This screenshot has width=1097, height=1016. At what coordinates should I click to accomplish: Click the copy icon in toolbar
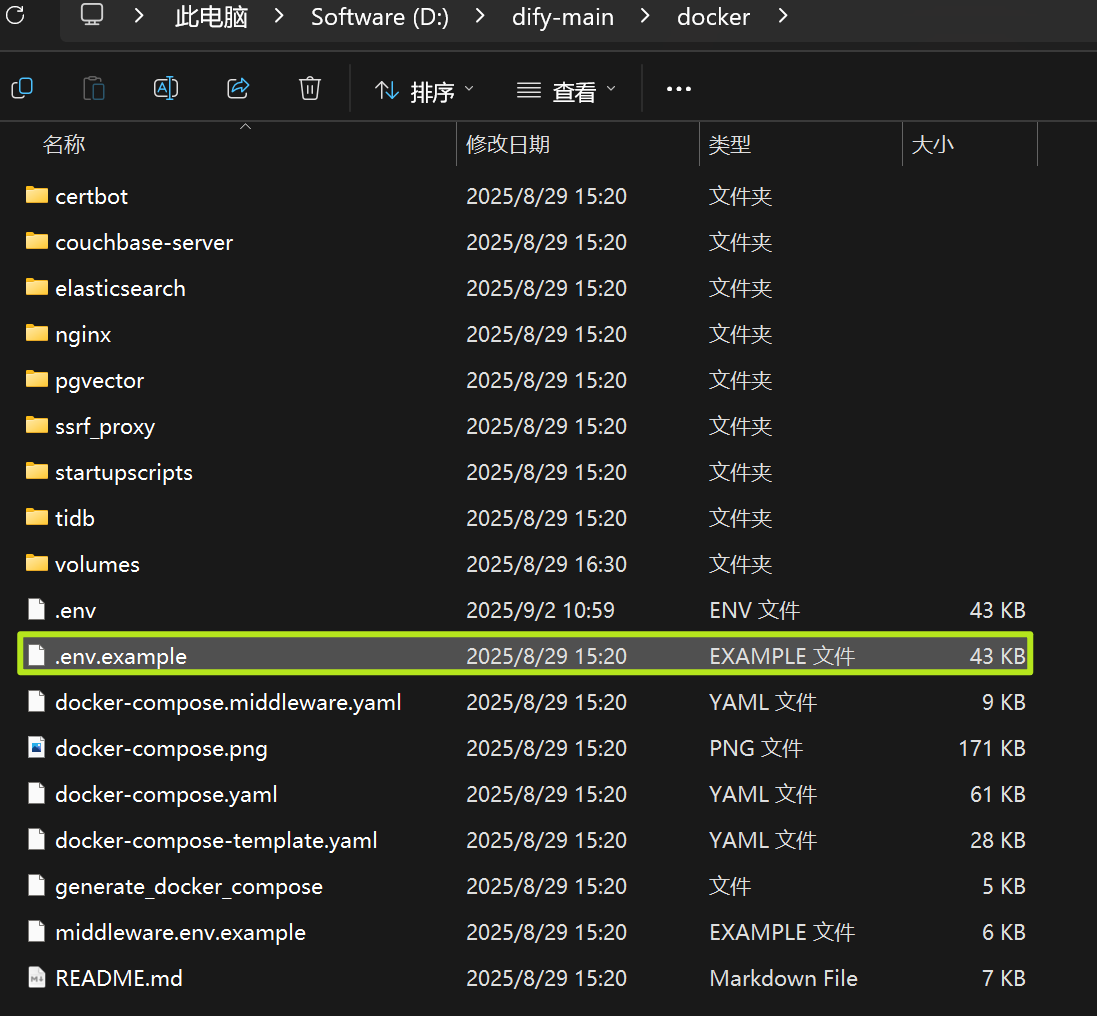click(x=22, y=88)
